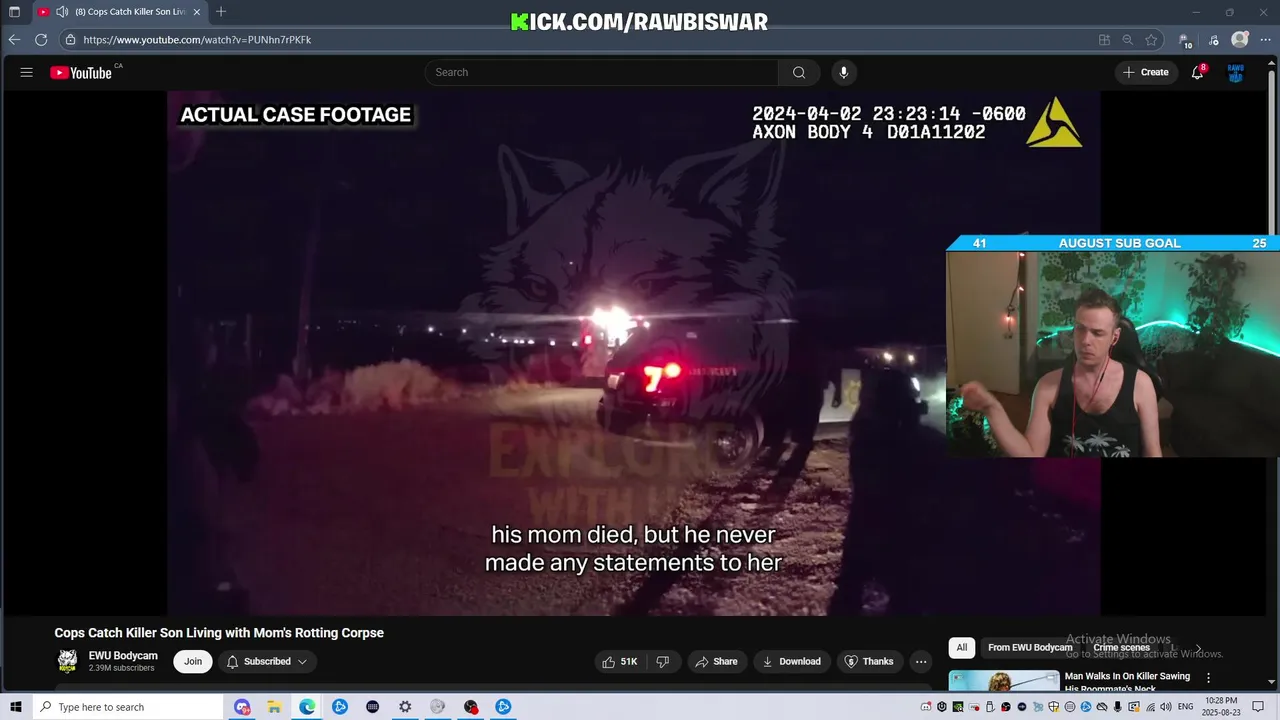The image size is (1280, 720).
Task: Open the Edge profile avatar
Action: coord(1240,40)
